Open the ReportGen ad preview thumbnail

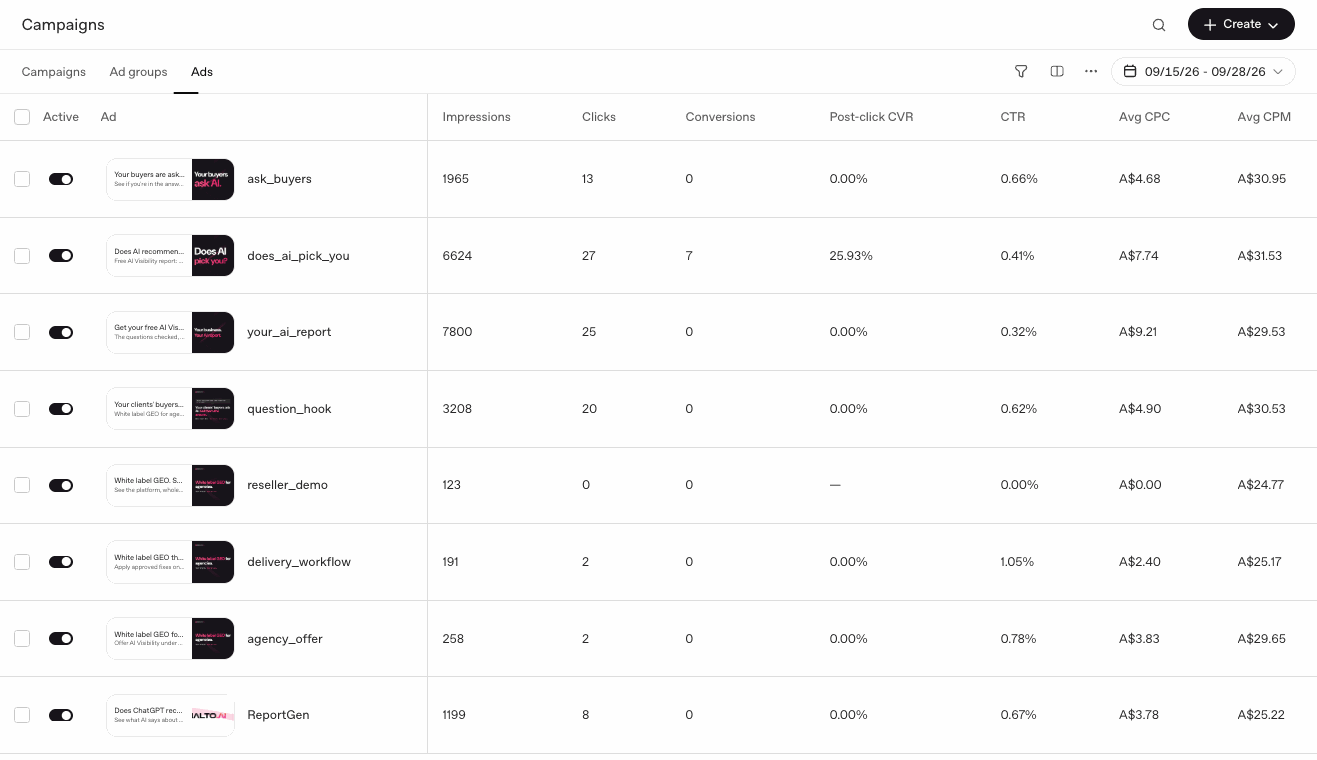click(x=170, y=715)
